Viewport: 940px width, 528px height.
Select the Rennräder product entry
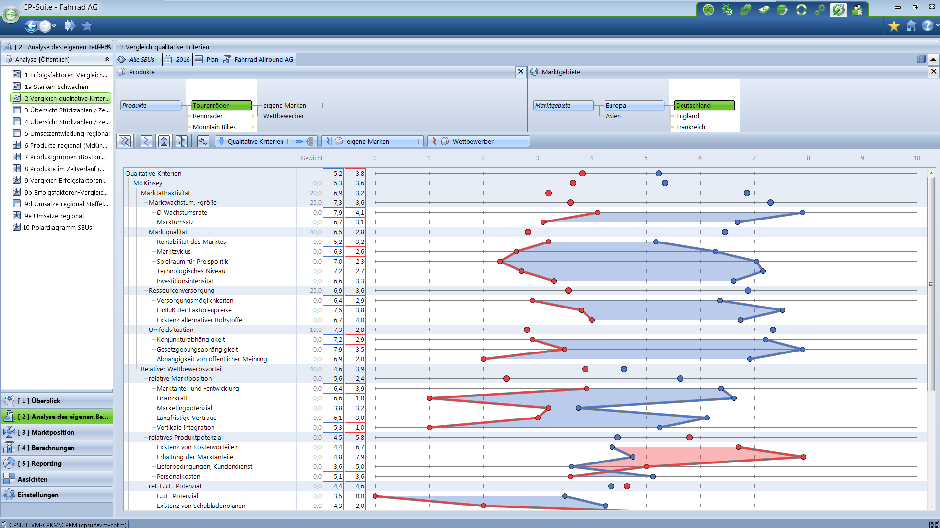[208, 116]
